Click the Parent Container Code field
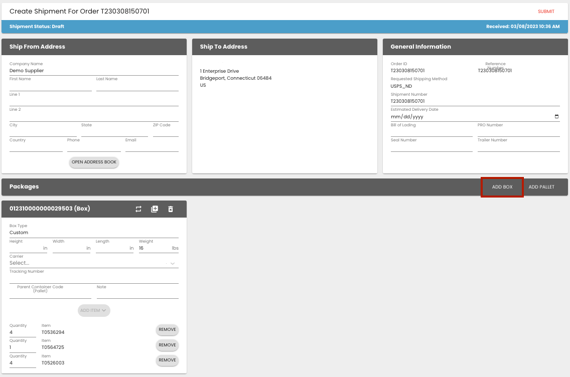The image size is (570, 377). pyautogui.click(x=51, y=294)
